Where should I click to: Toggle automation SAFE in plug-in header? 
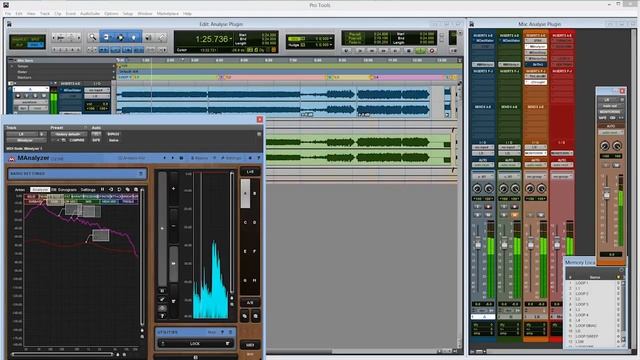96,140
